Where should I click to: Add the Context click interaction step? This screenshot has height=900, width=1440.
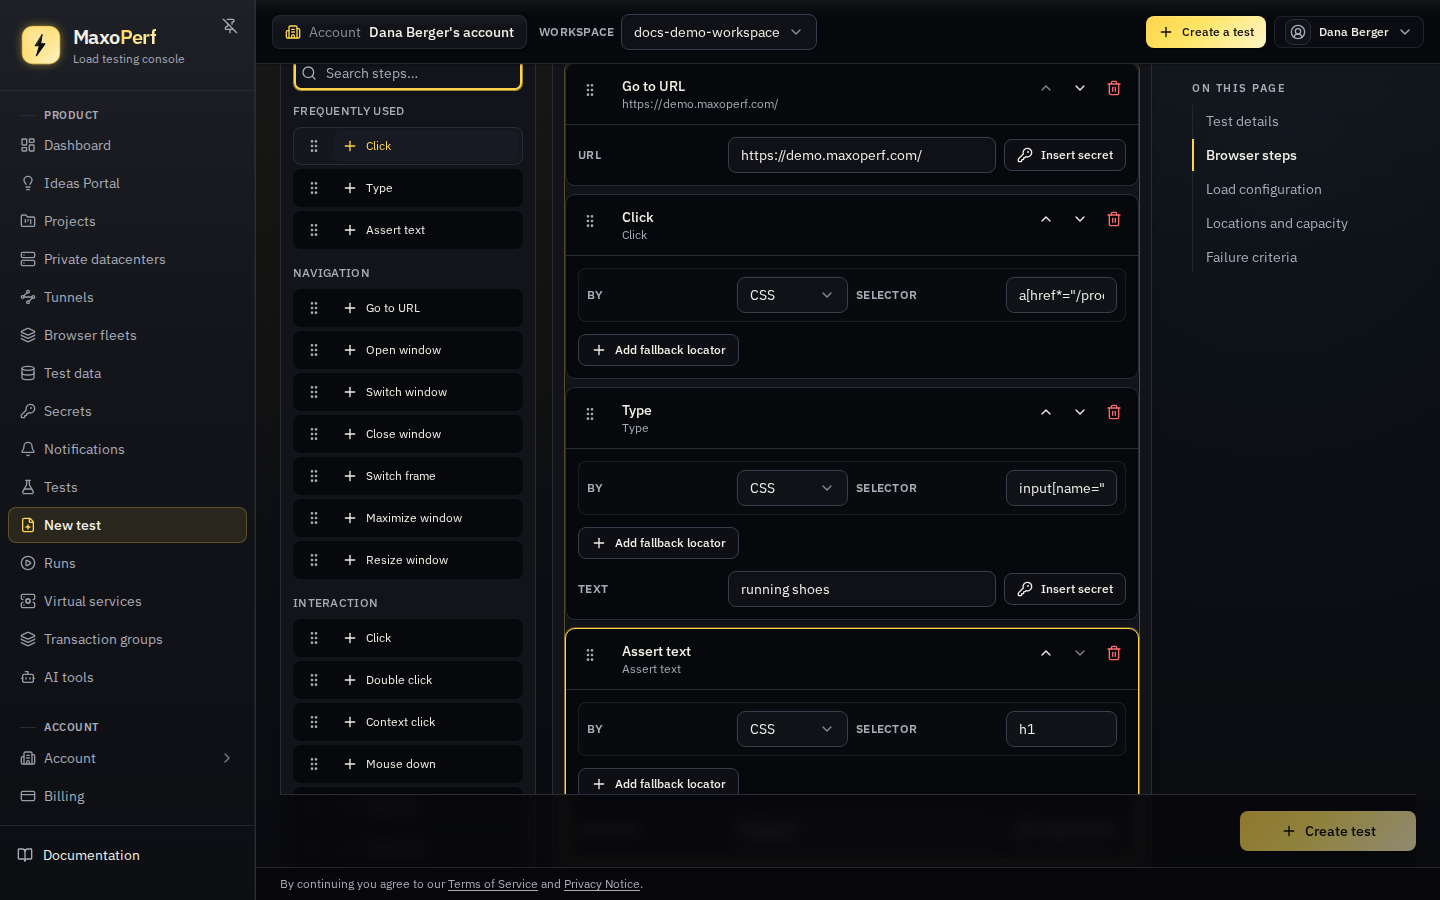408,722
